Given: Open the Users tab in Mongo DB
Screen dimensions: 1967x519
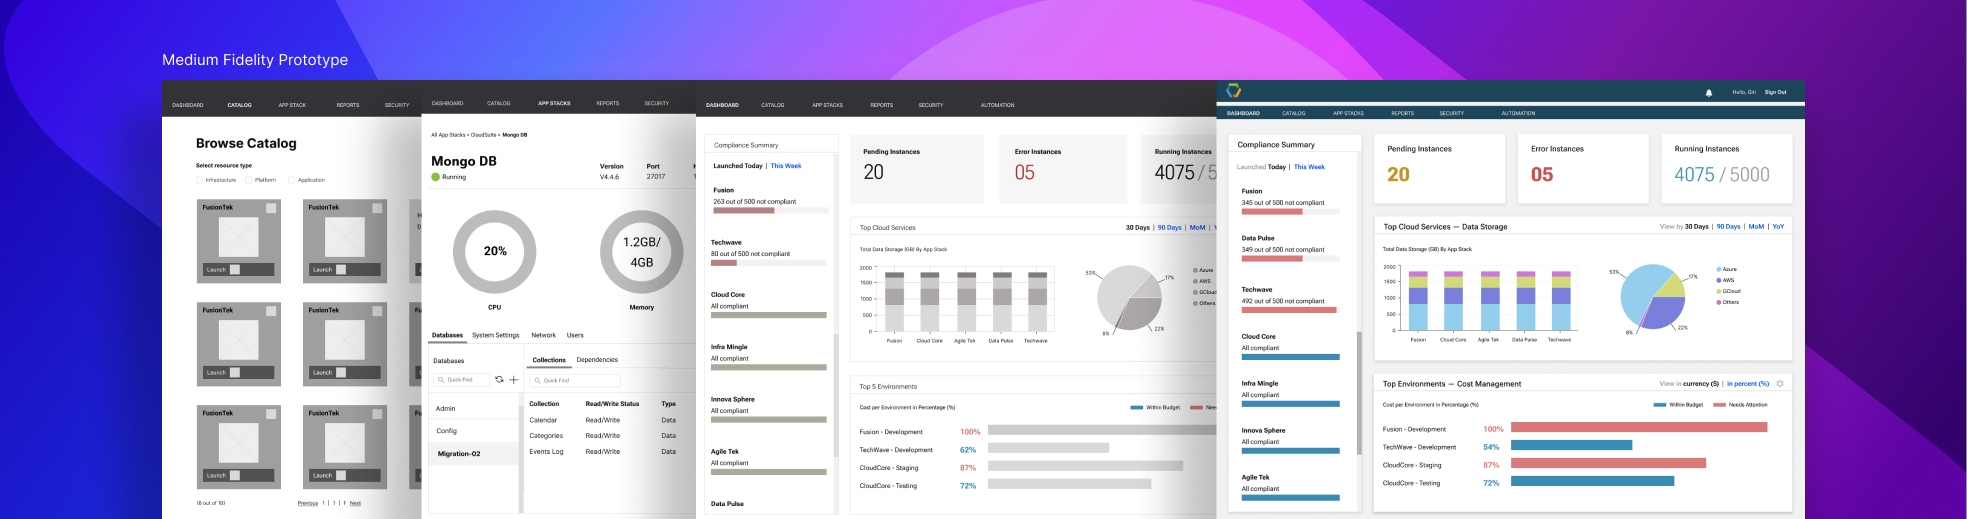Looking at the screenshot, I should click(575, 335).
